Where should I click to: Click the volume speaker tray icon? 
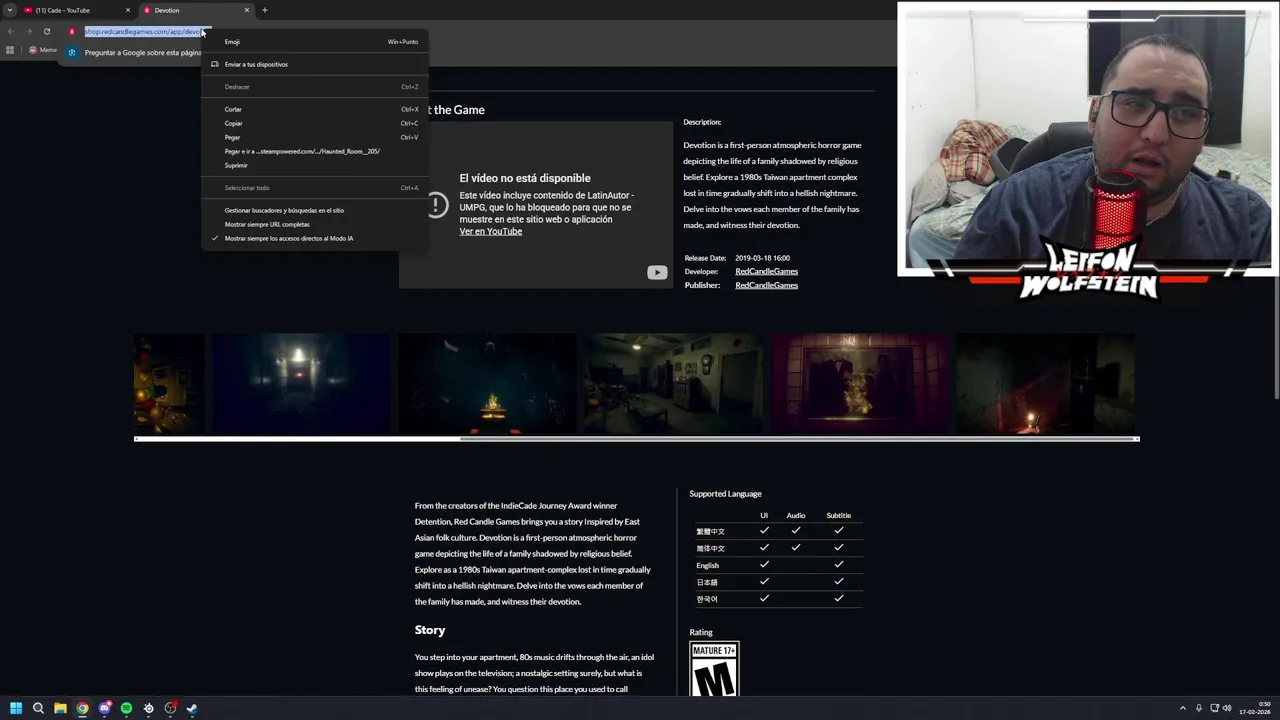click(x=1228, y=708)
